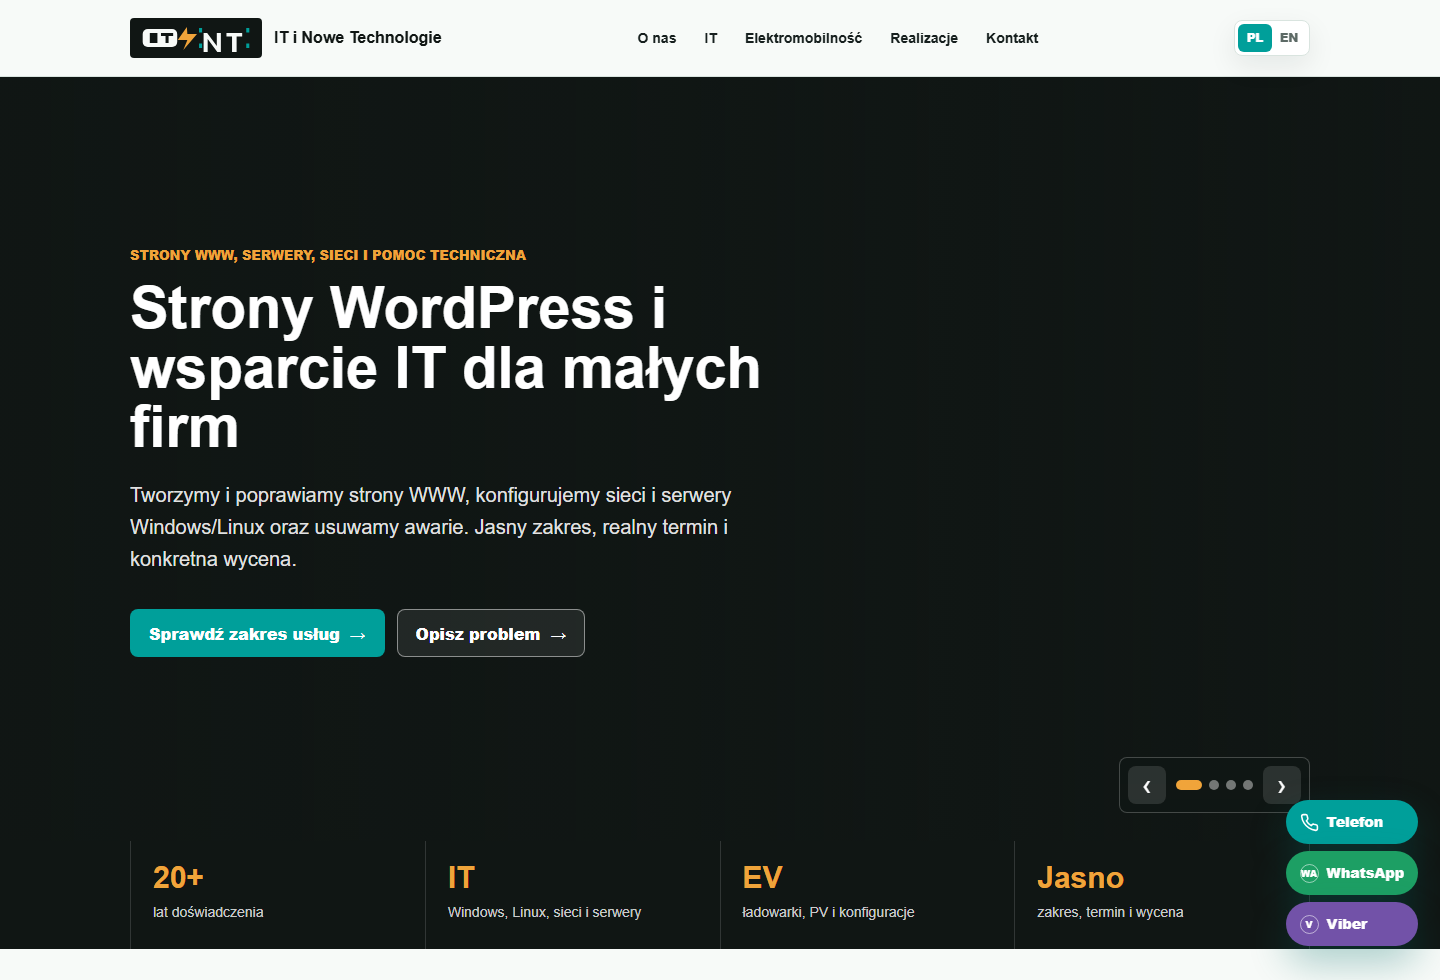
Task: Click the OT NT logo
Action: 196,38
